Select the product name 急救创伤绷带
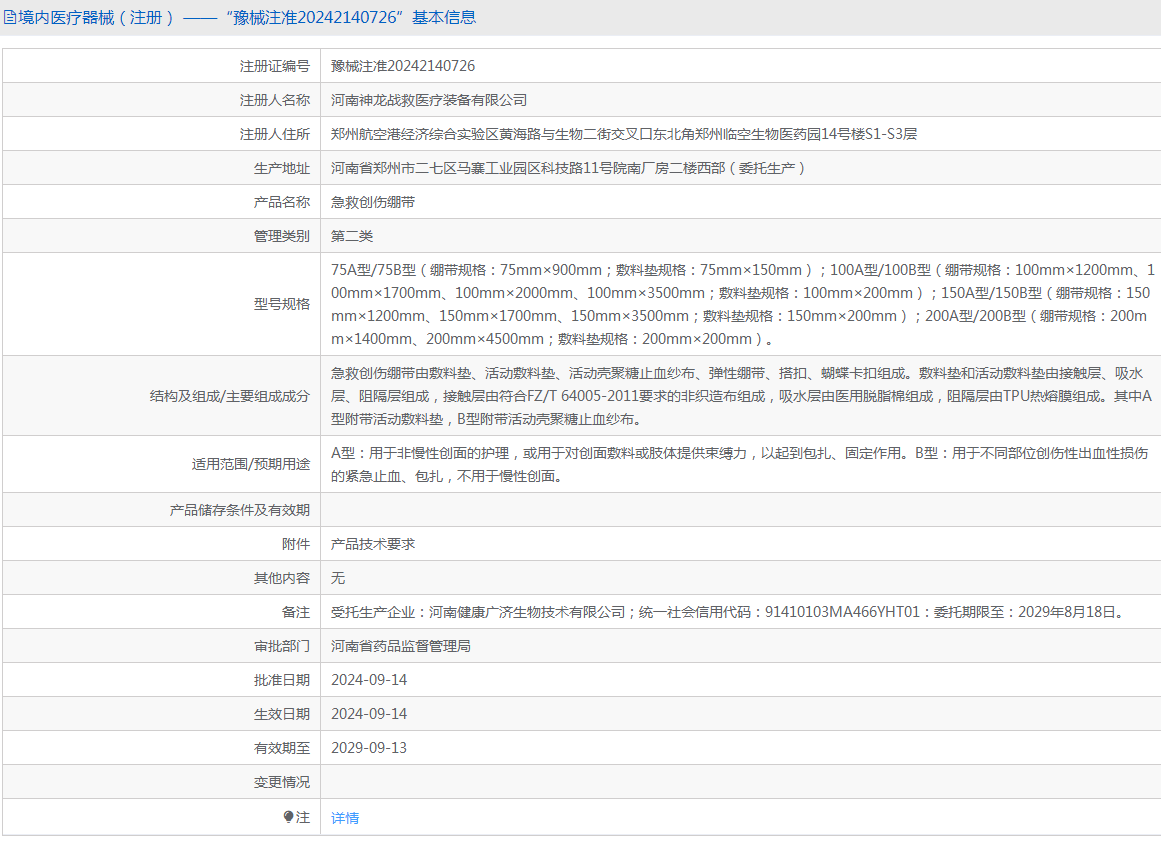The width and height of the screenshot is (1161, 848). 373,202
